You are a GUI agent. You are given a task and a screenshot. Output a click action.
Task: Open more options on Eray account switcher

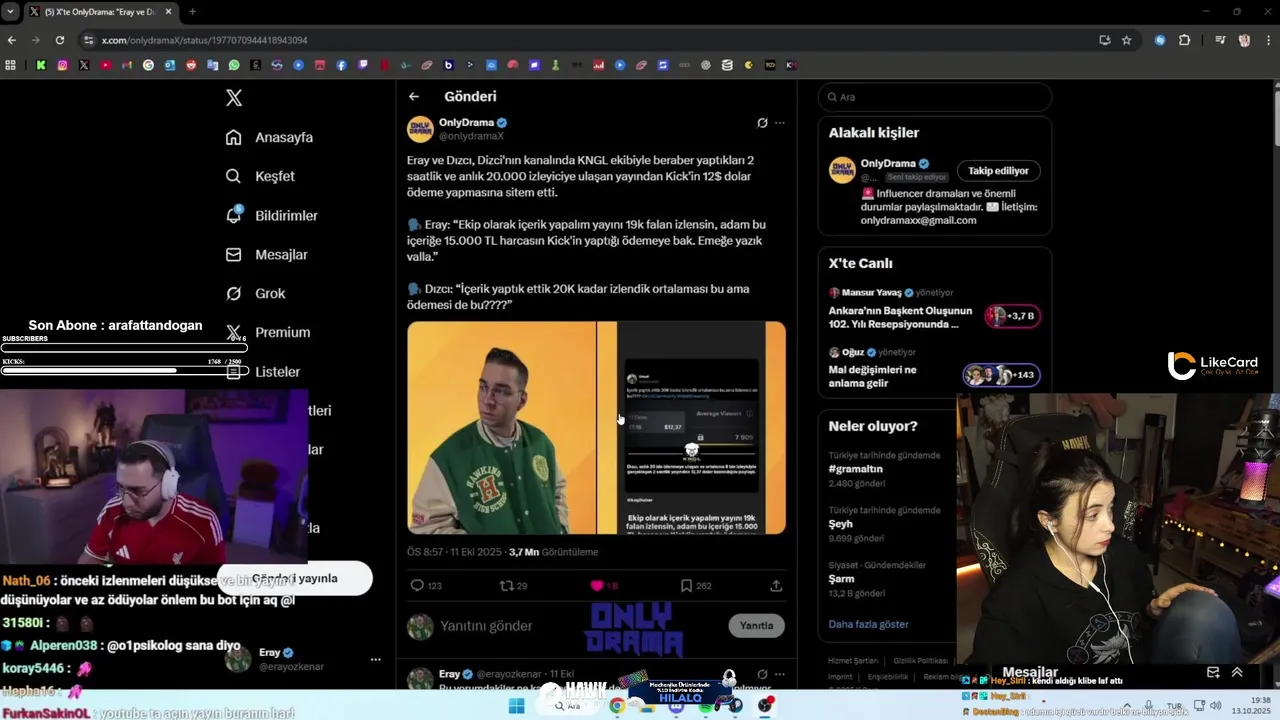(x=376, y=660)
